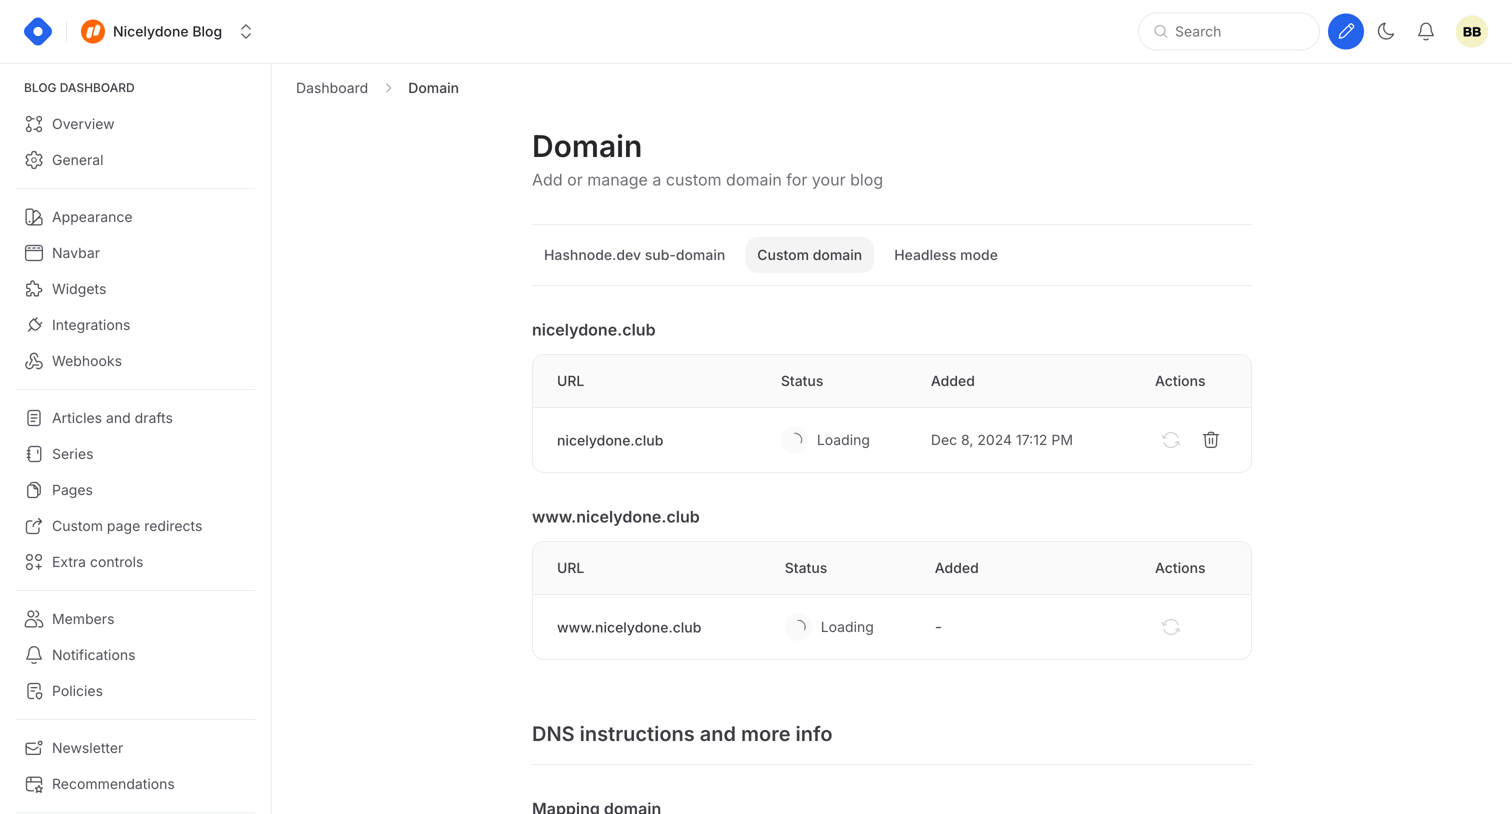
Task: Open Newsletter sidebar label
Action: coord(88,748)
